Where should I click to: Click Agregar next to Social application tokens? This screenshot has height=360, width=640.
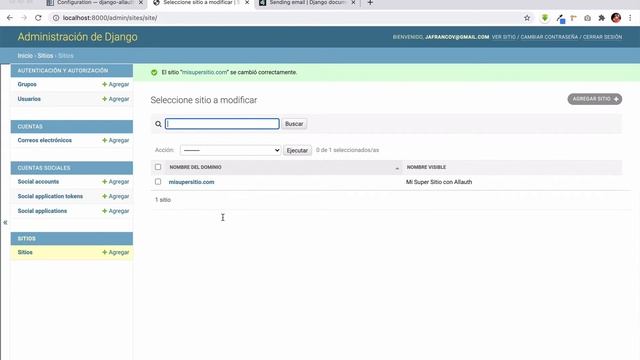pyautogui.click(x=116, y=196)
